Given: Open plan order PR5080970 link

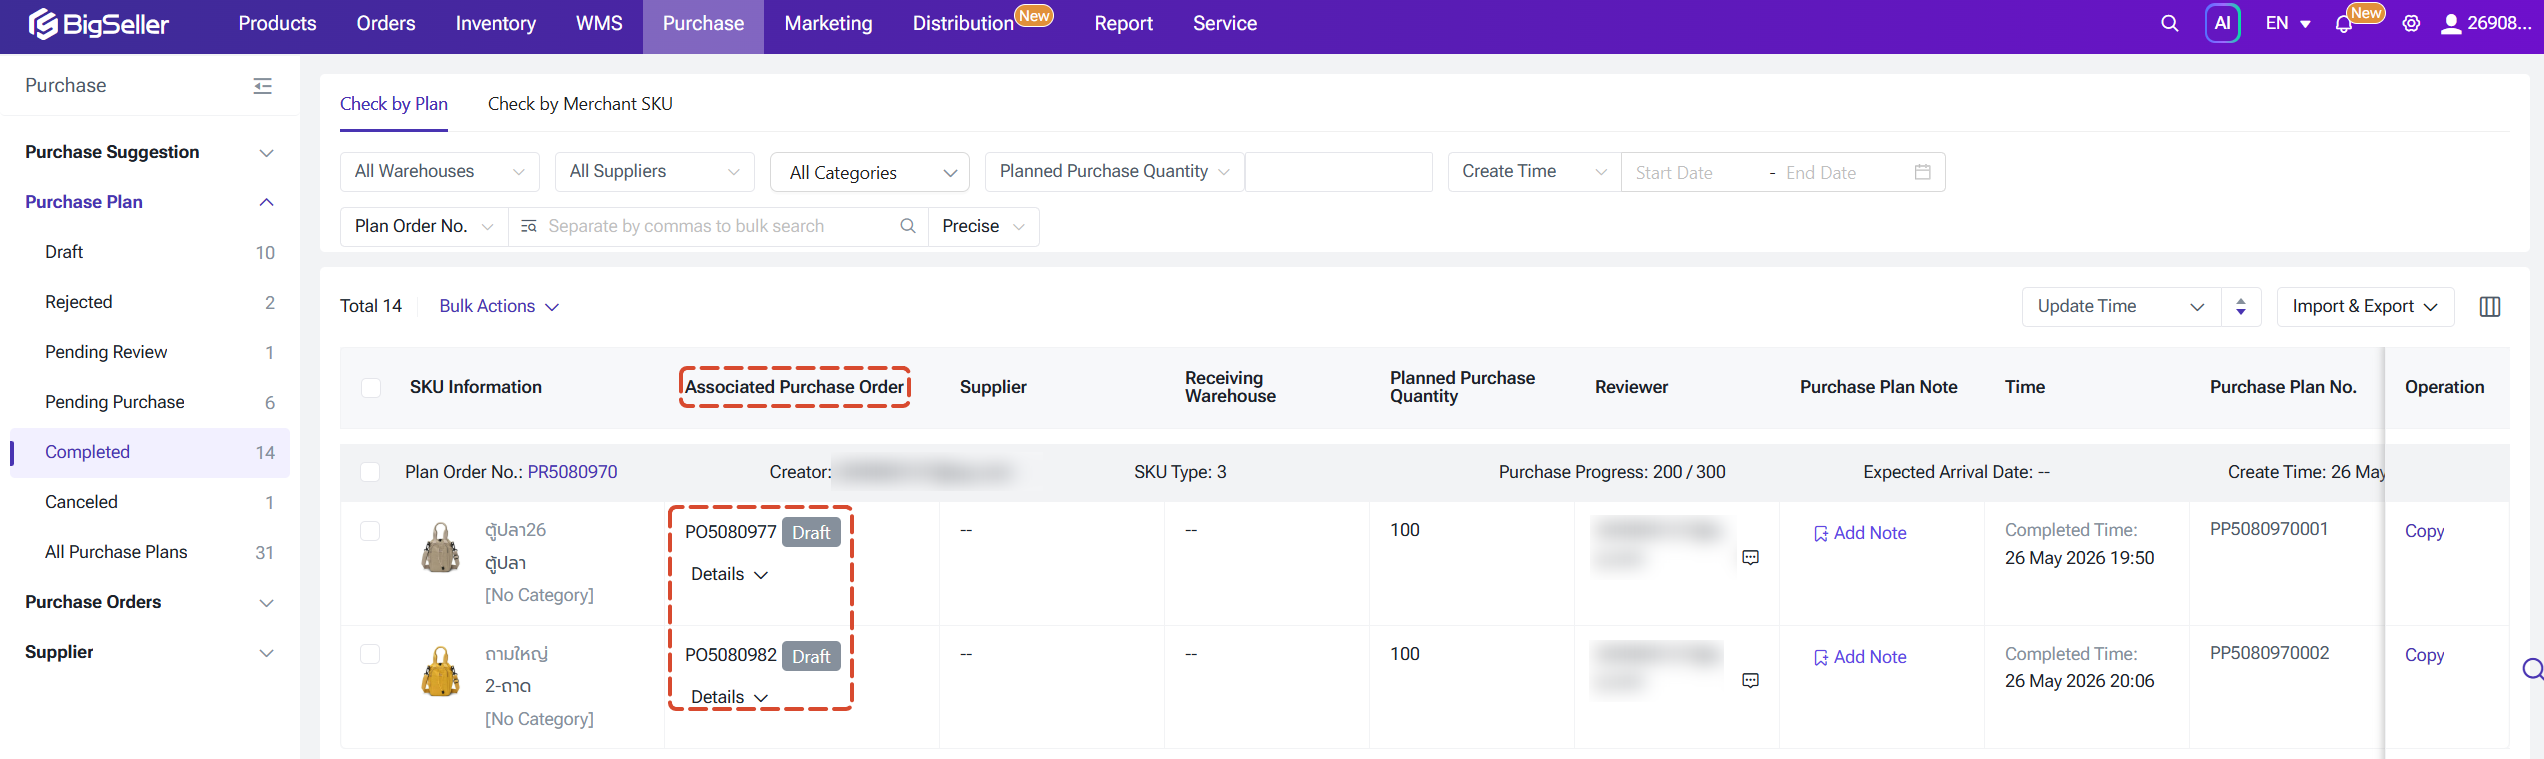Looking at the screenshot, I should [x=572, y=472].
